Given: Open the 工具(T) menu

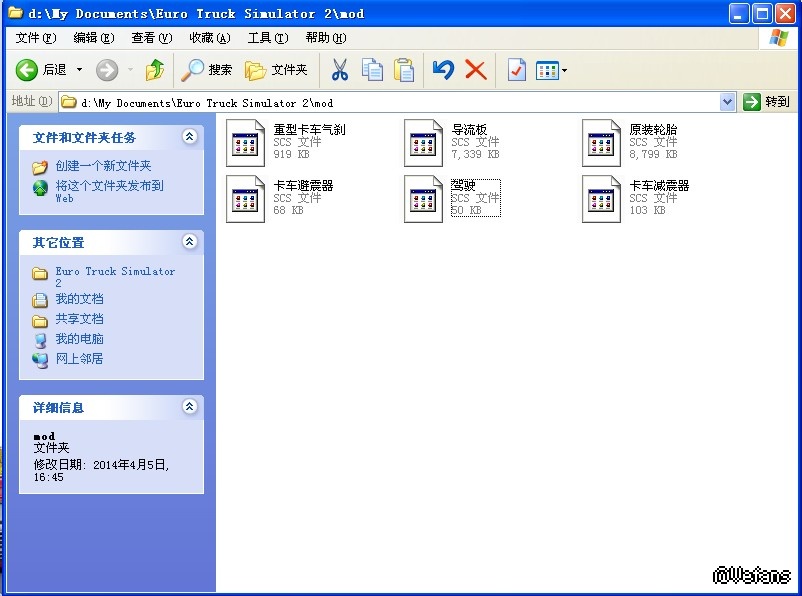Looking at the screenshot, I should click(x=267, y=38).
